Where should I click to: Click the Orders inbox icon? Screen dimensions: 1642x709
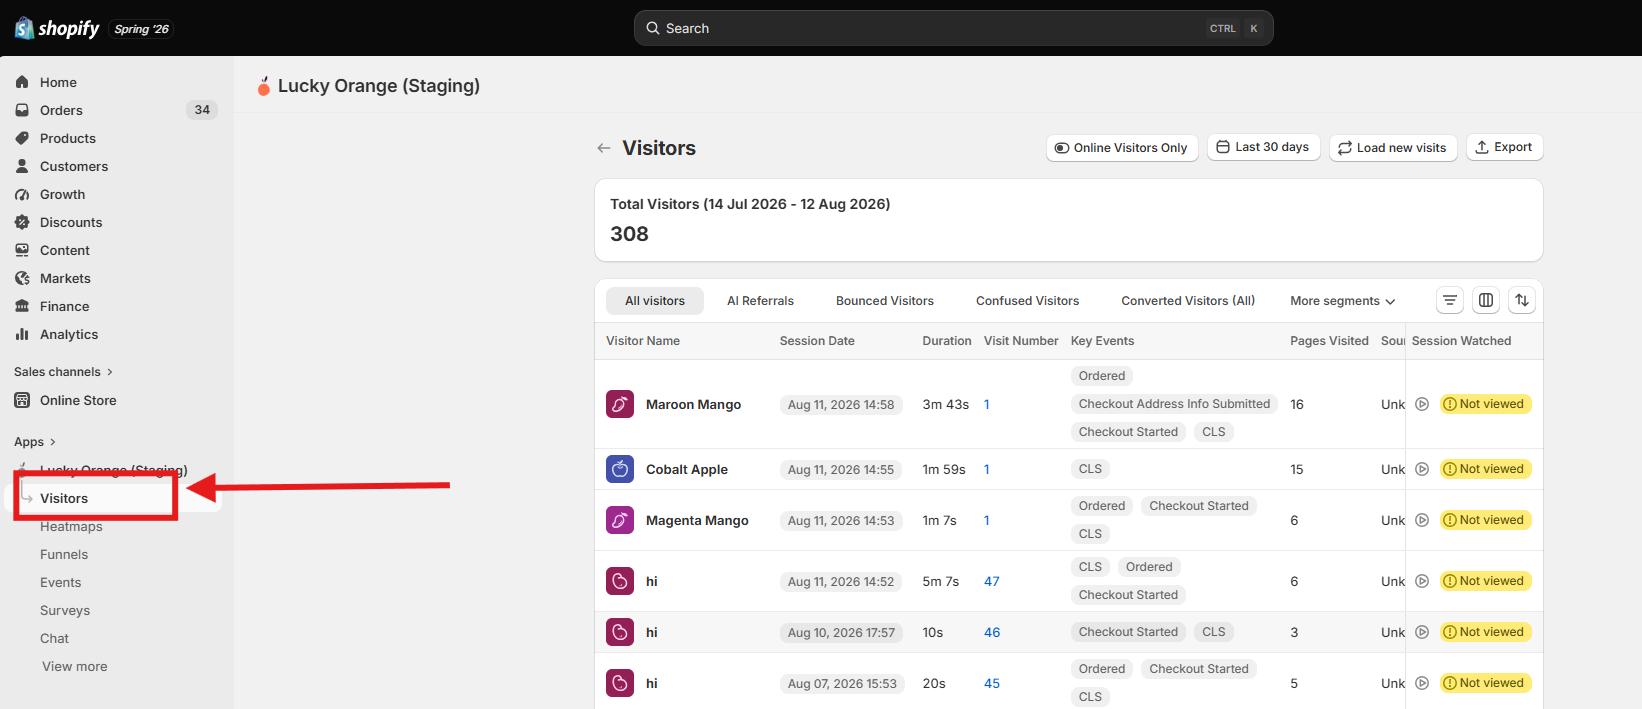(22, 110)
